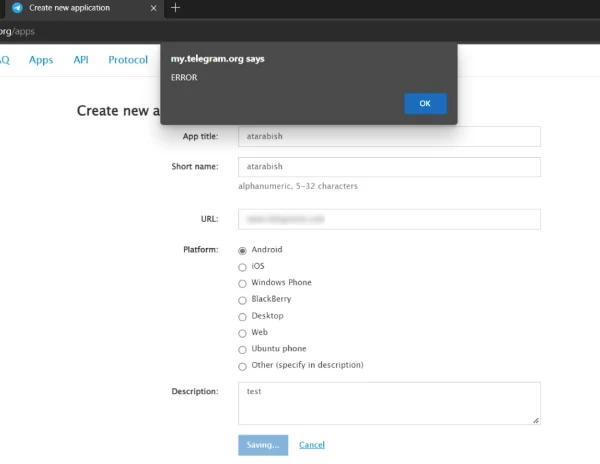Open a new browser tab with plus icon
Image resolution: width=600 pixels, height=464 pixels.
(175, 8)
